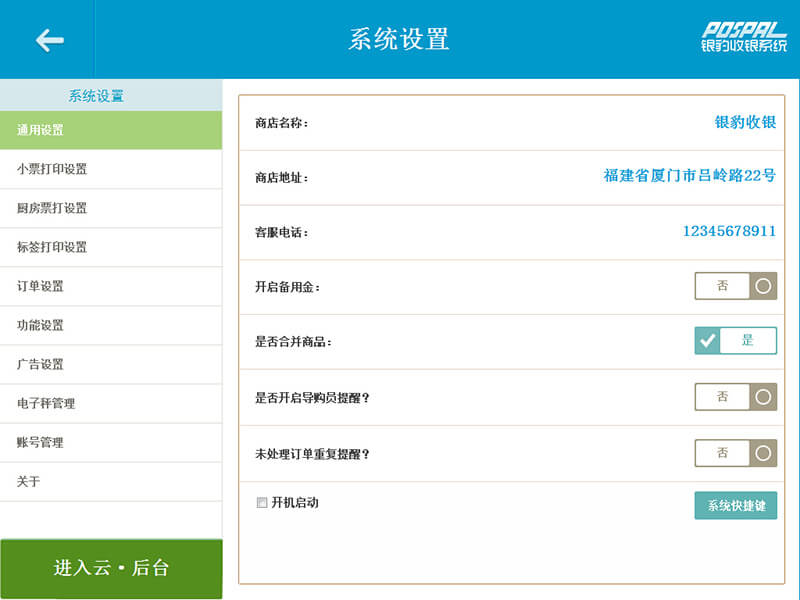
Task: Switch to 订单设置 in sidebar
Action: click(110, 286)
